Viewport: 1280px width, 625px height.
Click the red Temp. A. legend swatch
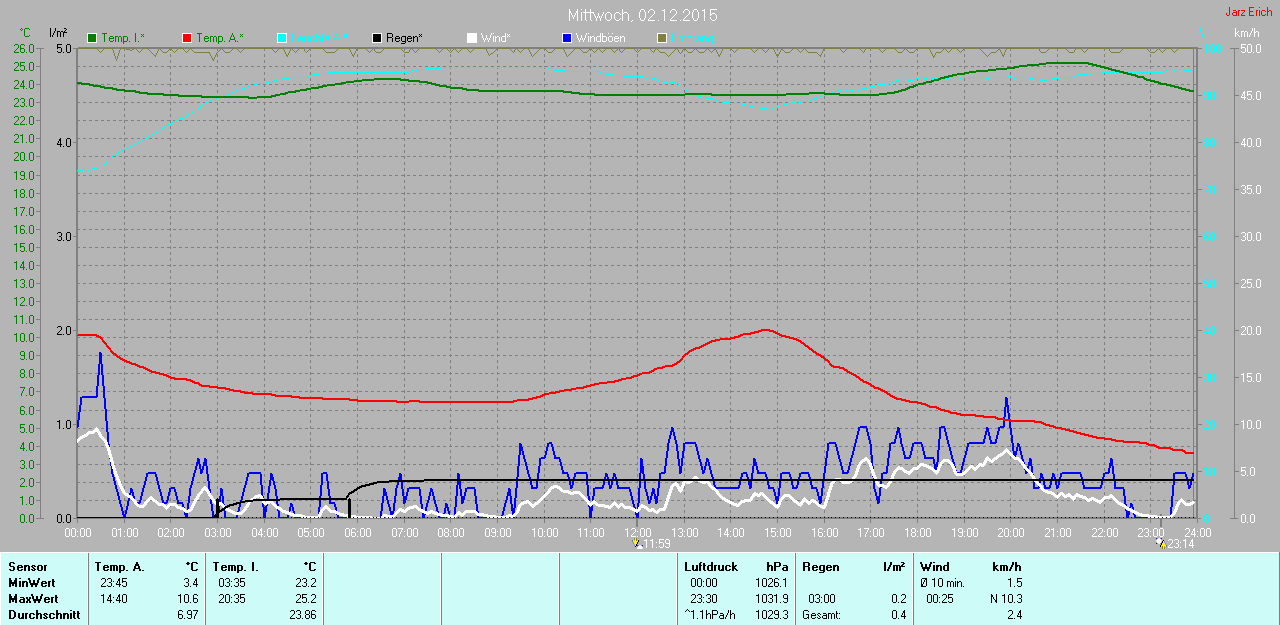(187, 38)
